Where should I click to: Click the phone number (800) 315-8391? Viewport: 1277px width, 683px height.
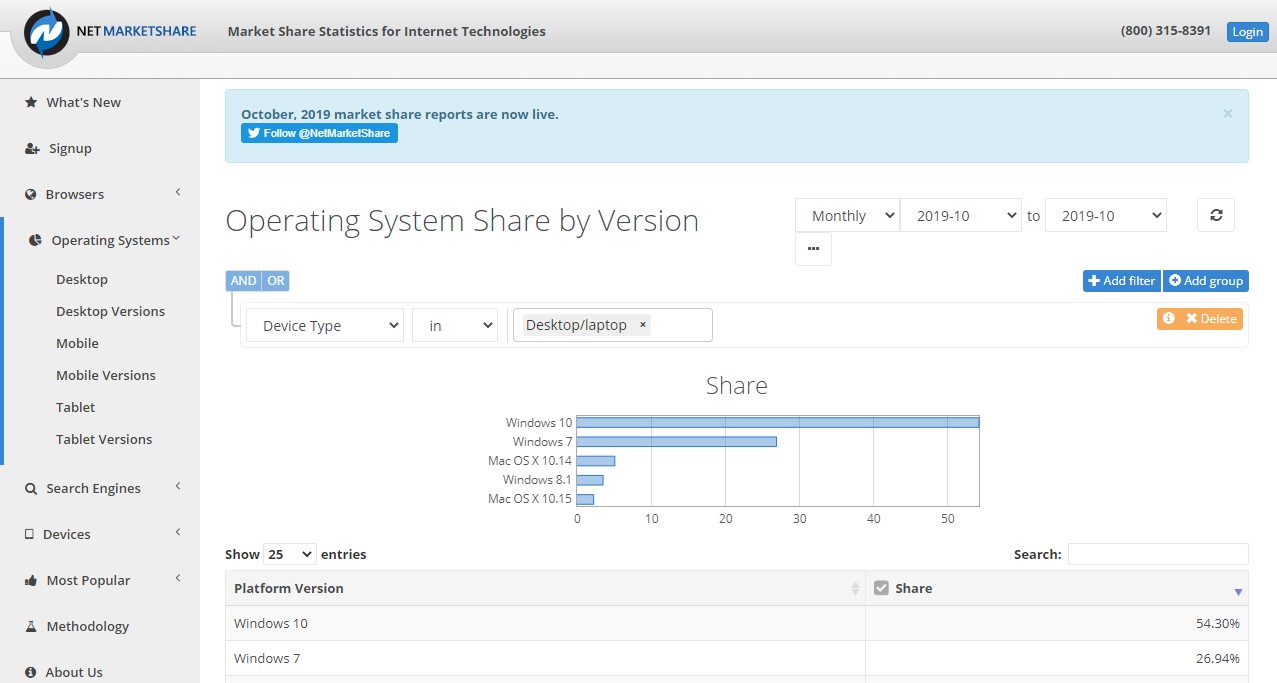[1166, 31]
